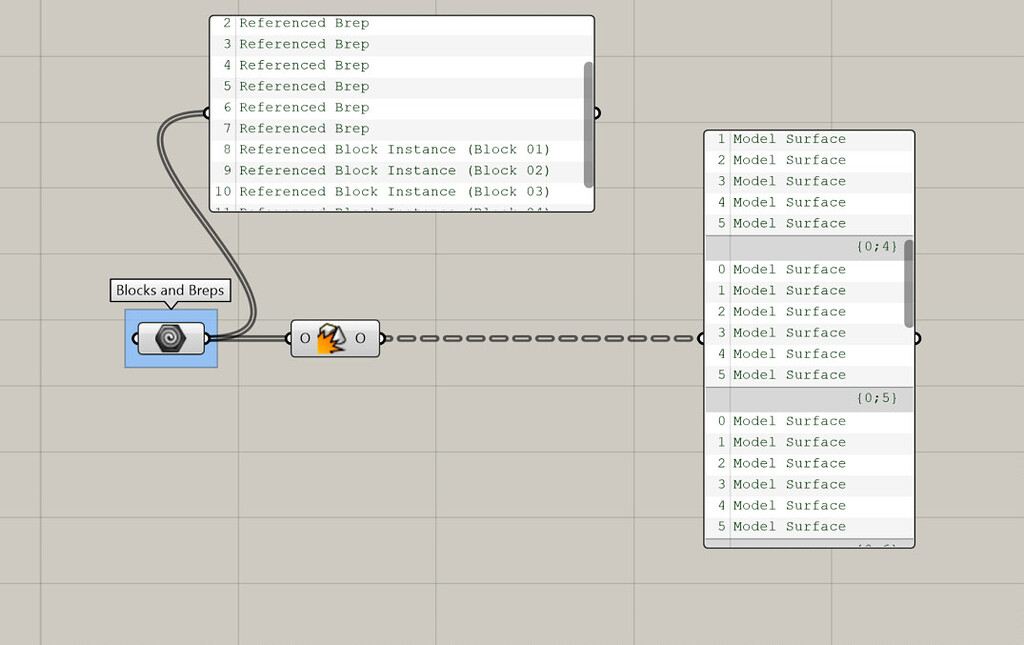The width and height of the screenshot is (1024, 645).
Task: Select the spiral Geometry Pipeline component icon
Action: click(169, 338)
